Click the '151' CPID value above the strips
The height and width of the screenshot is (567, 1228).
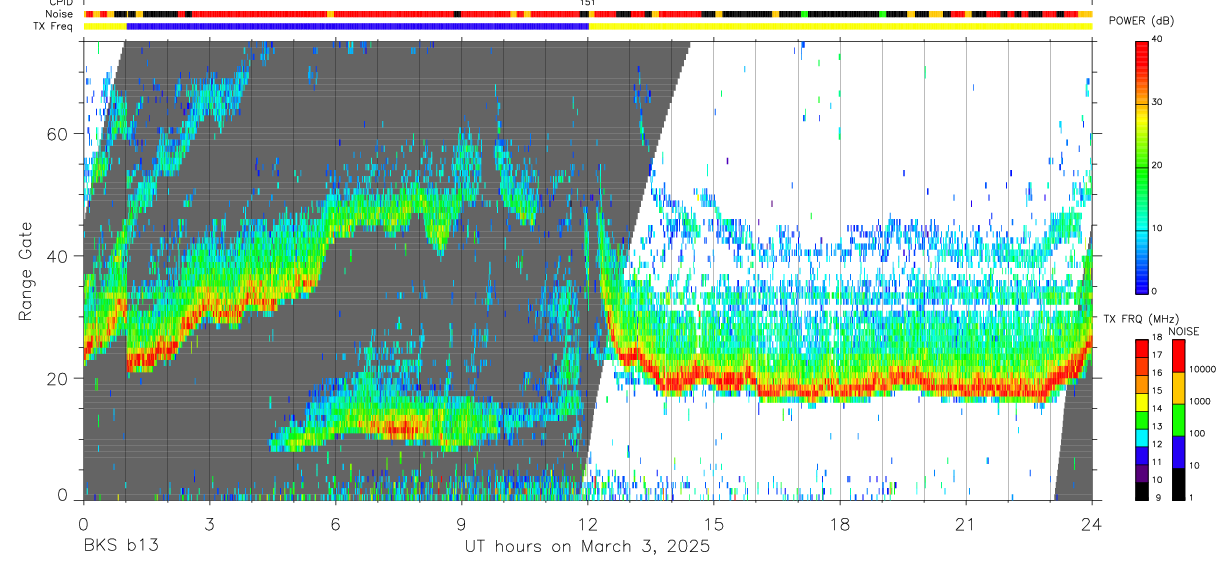587,3
